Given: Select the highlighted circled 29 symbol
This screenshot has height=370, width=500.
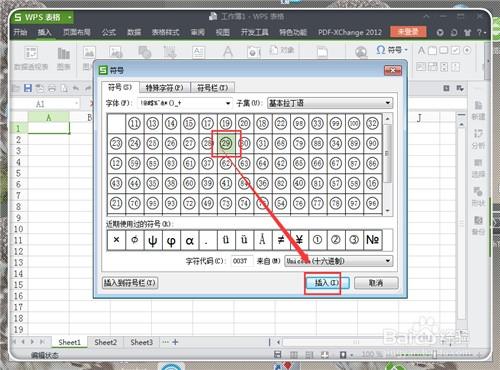Looking at the screenshot, I should coord(226,143).
